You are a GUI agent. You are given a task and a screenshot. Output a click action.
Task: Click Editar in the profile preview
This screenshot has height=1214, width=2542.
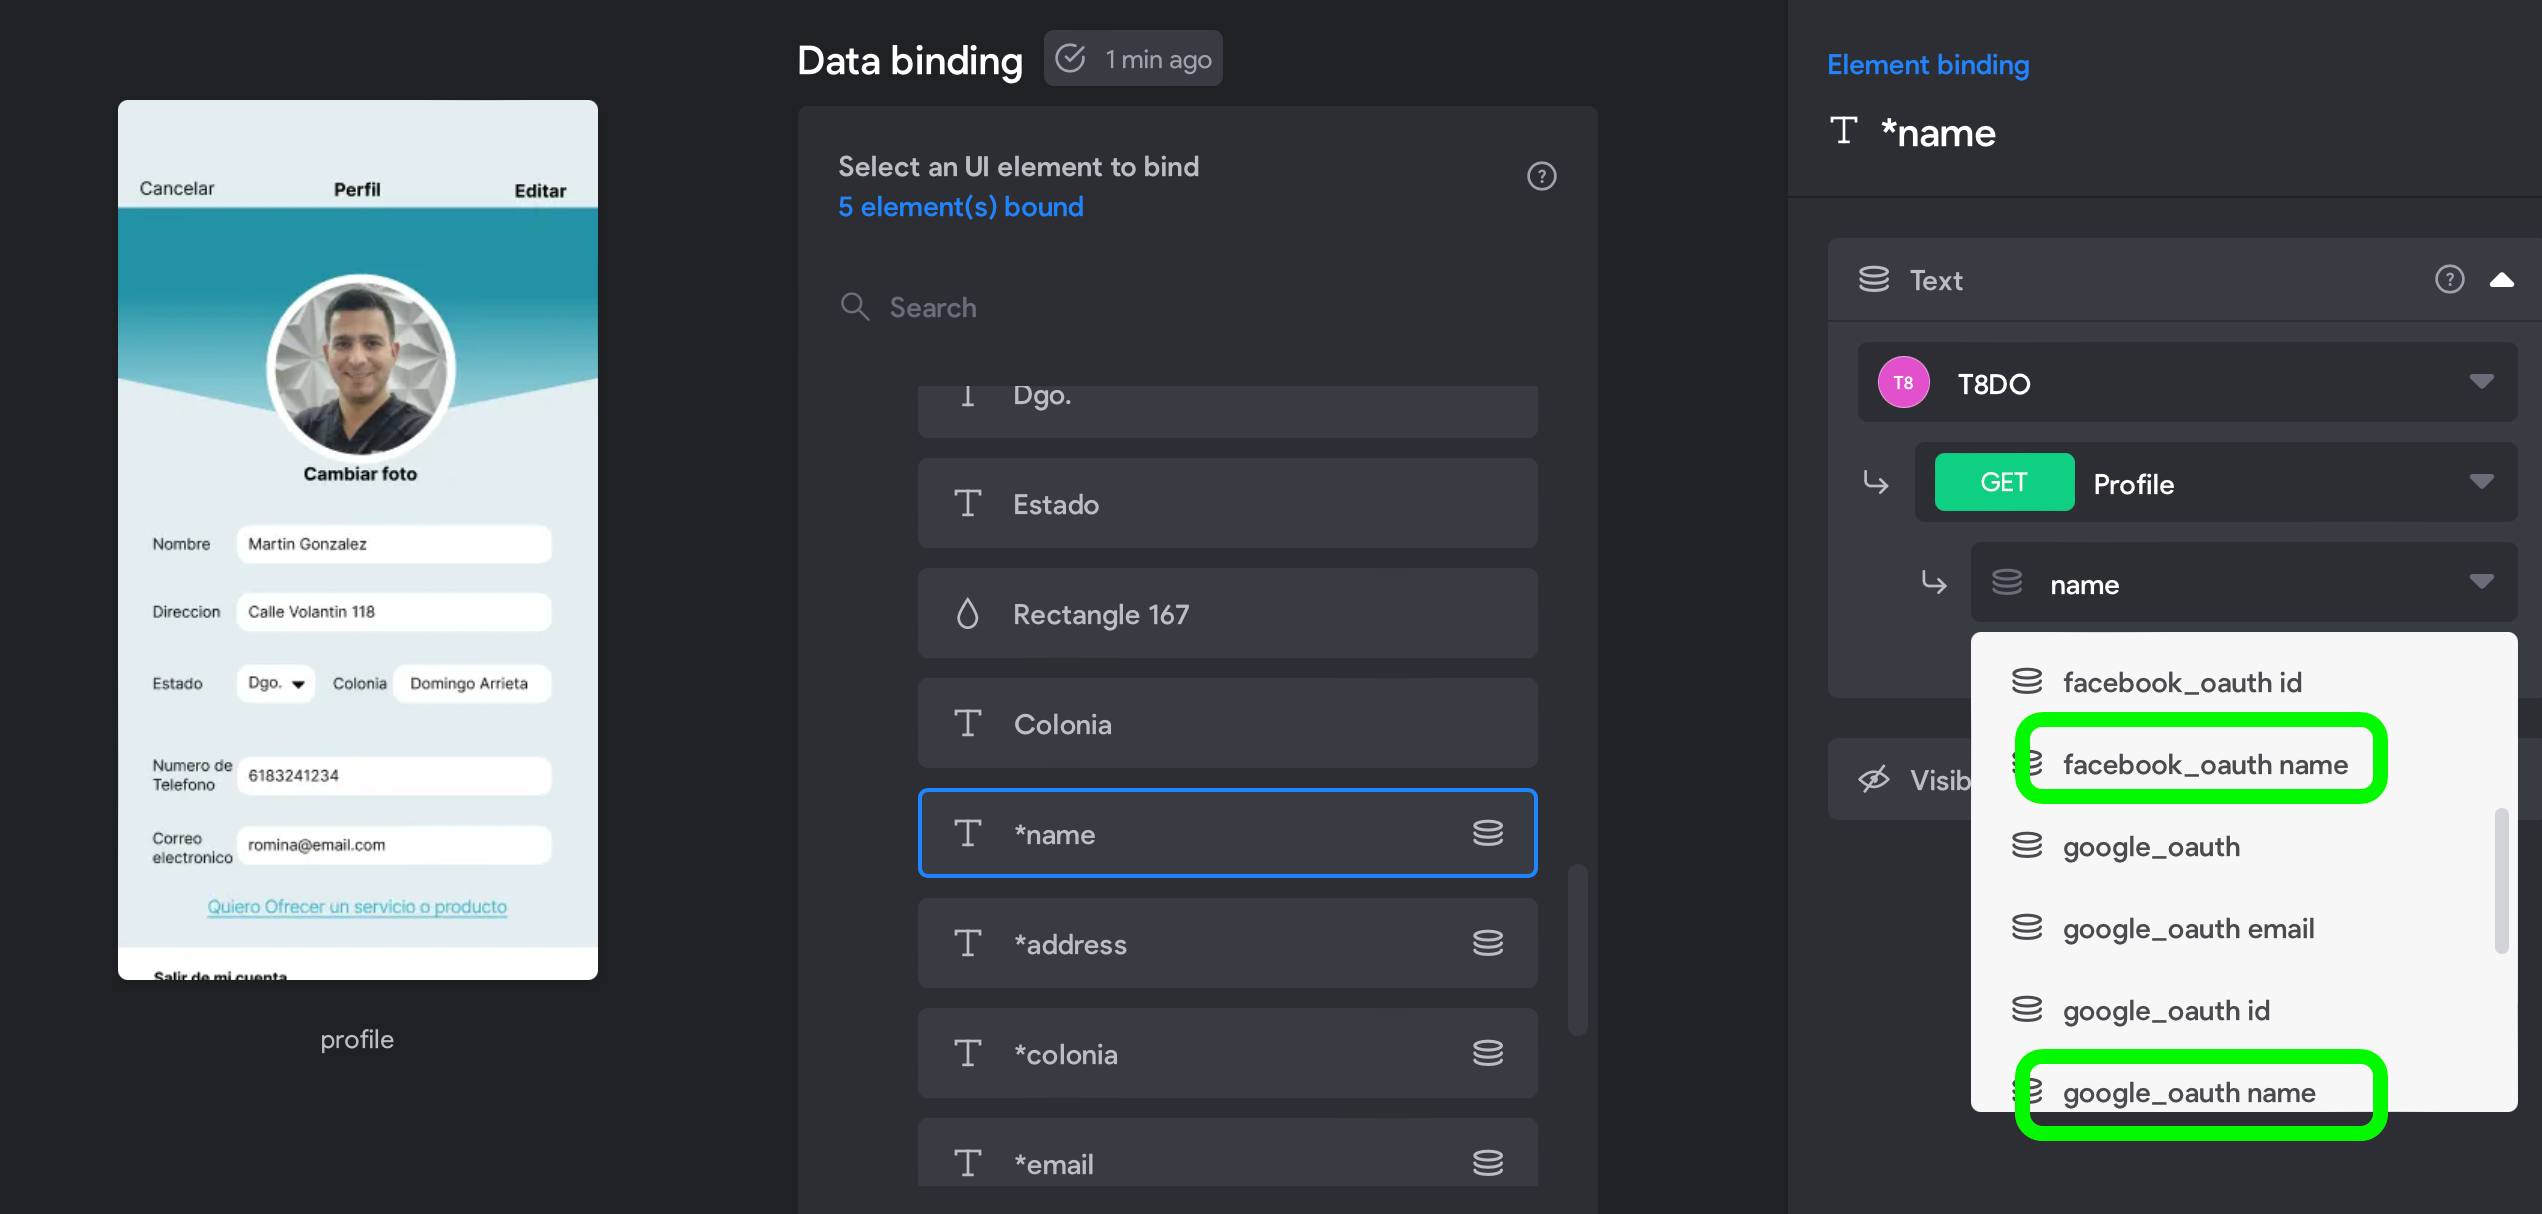[540, 190]
